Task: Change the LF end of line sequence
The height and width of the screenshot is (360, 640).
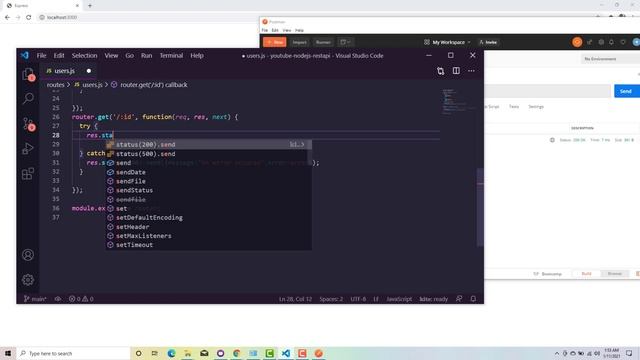Action: (376, 299)
